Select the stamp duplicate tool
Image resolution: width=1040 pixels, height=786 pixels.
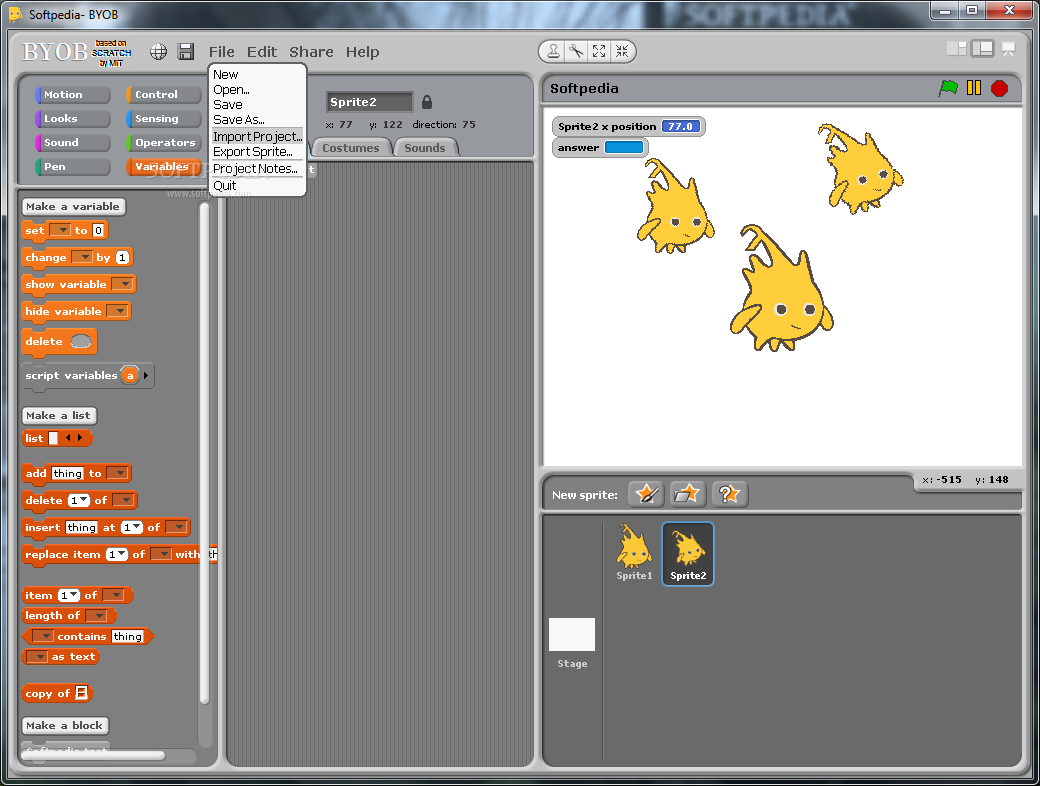553,51
